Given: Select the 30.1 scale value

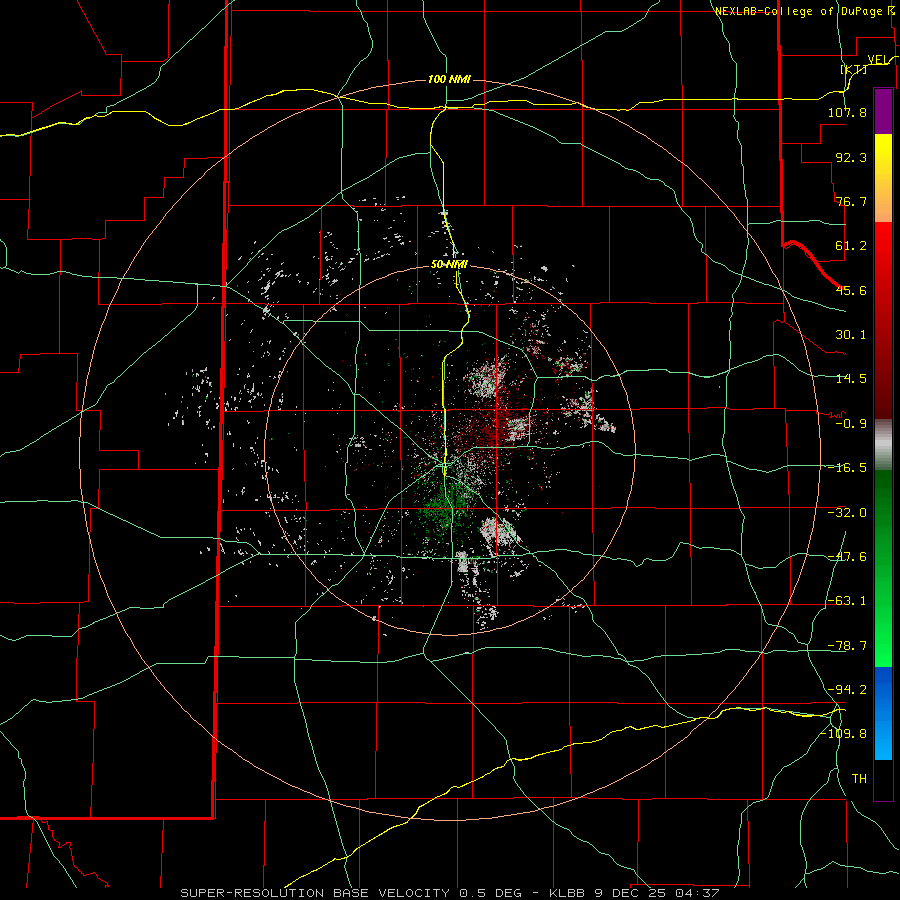Looking at the screenshot, I should point(851,335).
